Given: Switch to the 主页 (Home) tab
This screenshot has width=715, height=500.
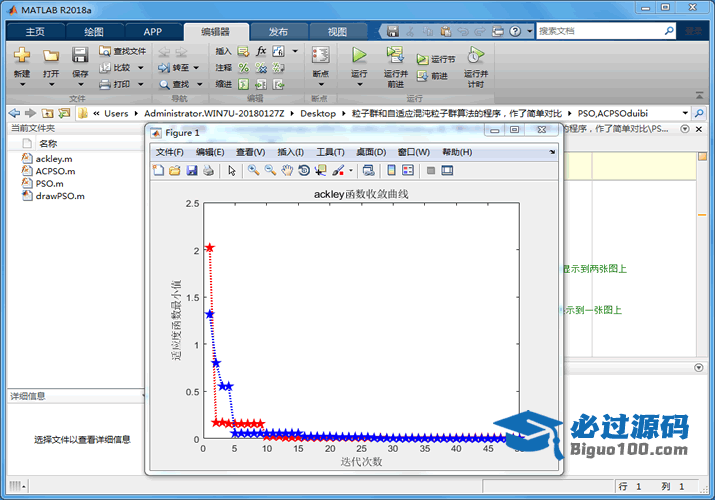Looking at the screenshot, I should tap(35, 31).
